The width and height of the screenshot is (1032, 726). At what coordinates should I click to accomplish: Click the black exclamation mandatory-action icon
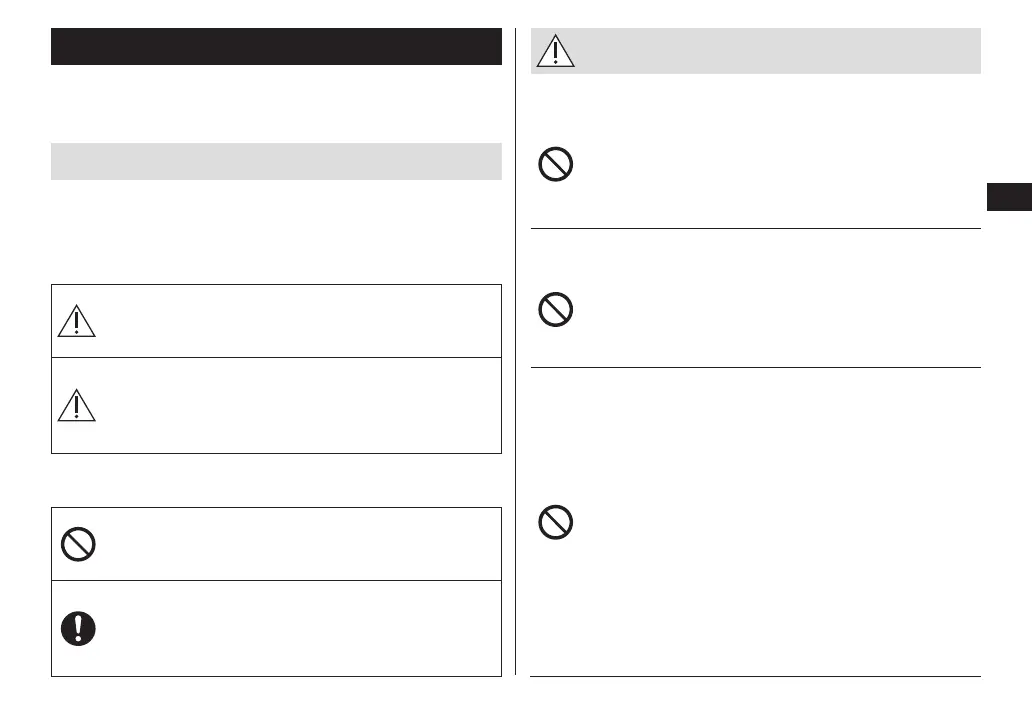pos(77,628)
